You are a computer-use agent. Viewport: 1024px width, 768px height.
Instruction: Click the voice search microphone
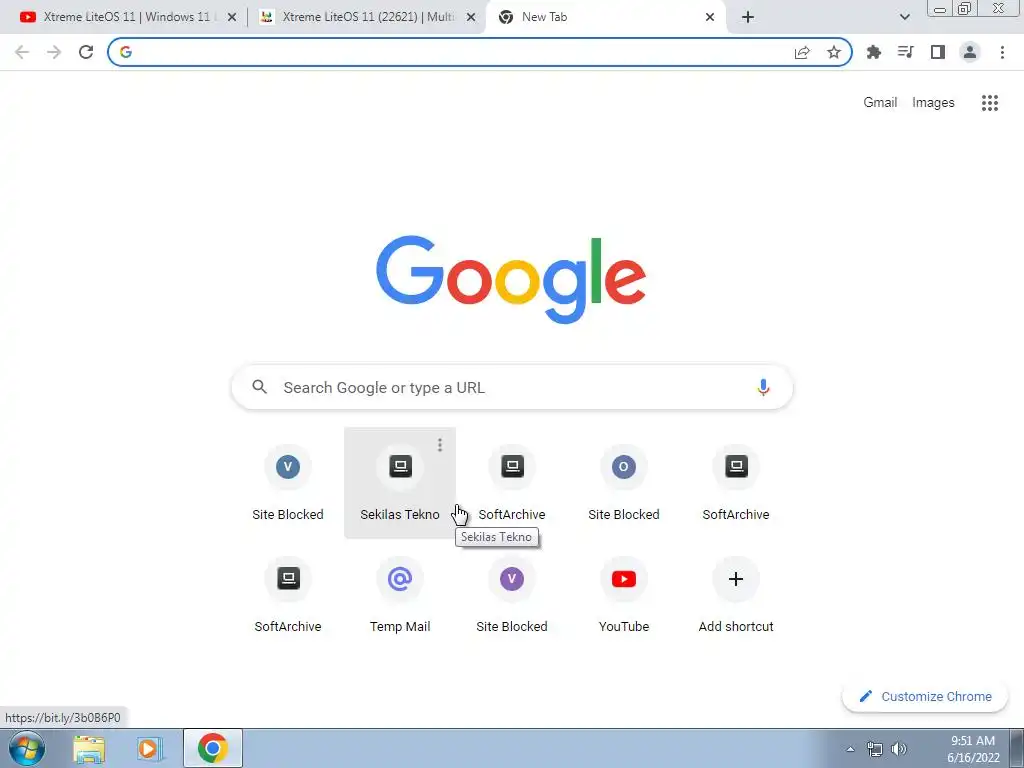pos(763,387)
